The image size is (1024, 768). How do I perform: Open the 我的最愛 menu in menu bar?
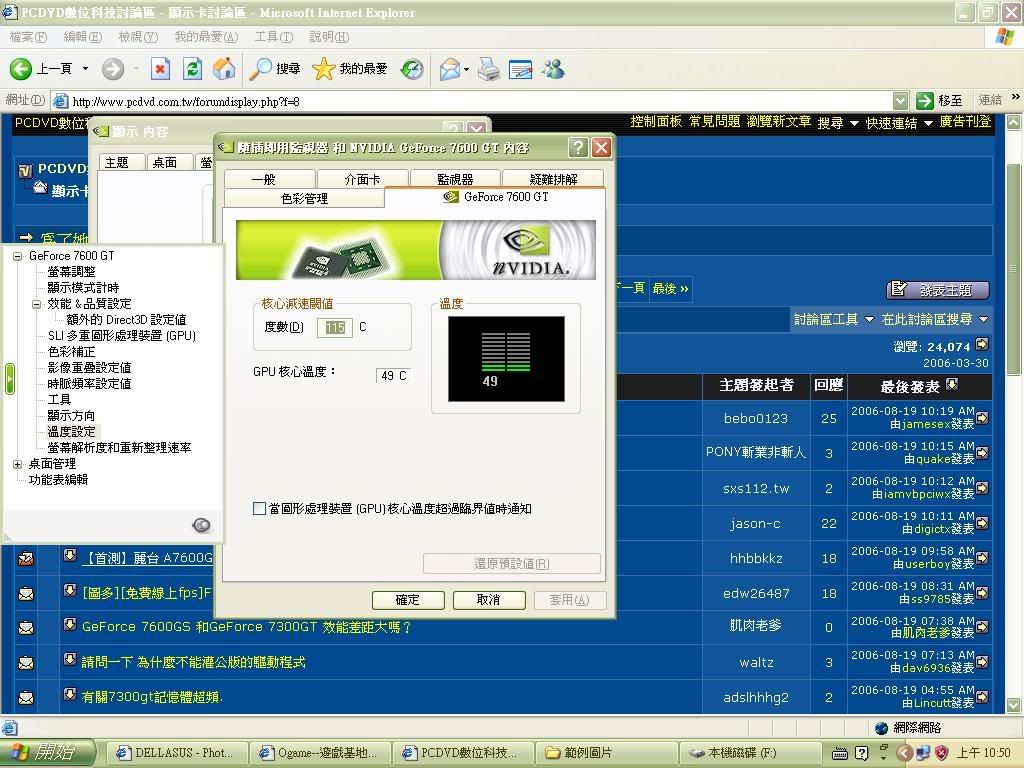[x=205, y=37]
